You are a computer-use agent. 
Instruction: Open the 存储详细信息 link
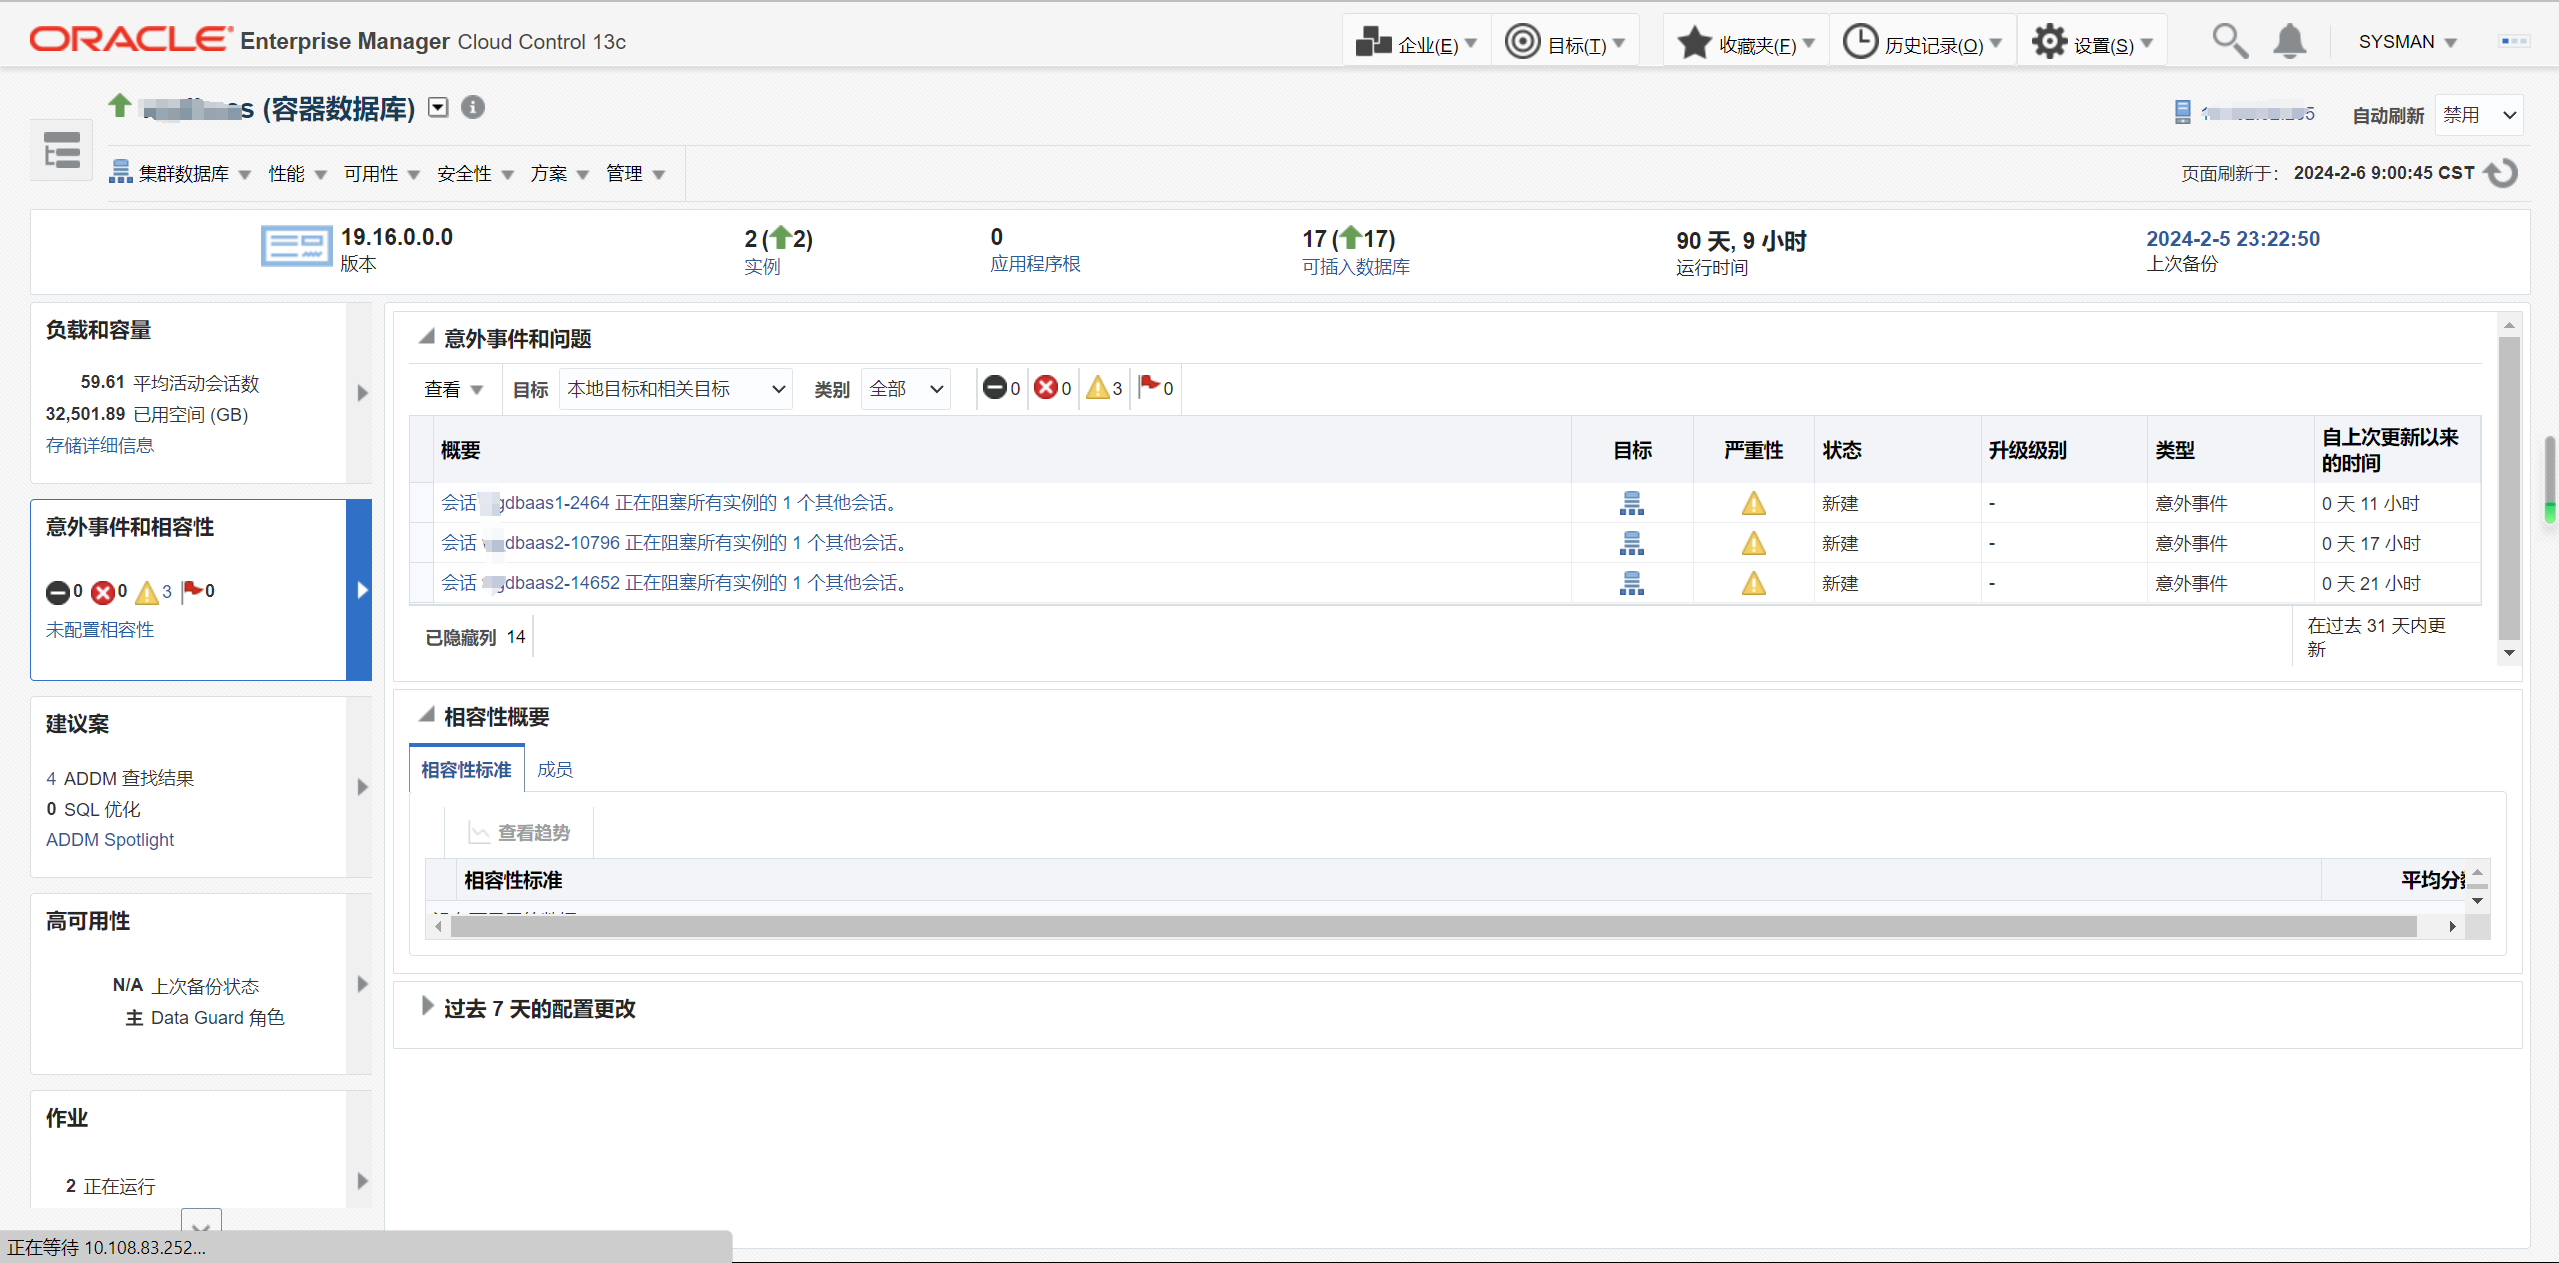(x=100, y=445)
